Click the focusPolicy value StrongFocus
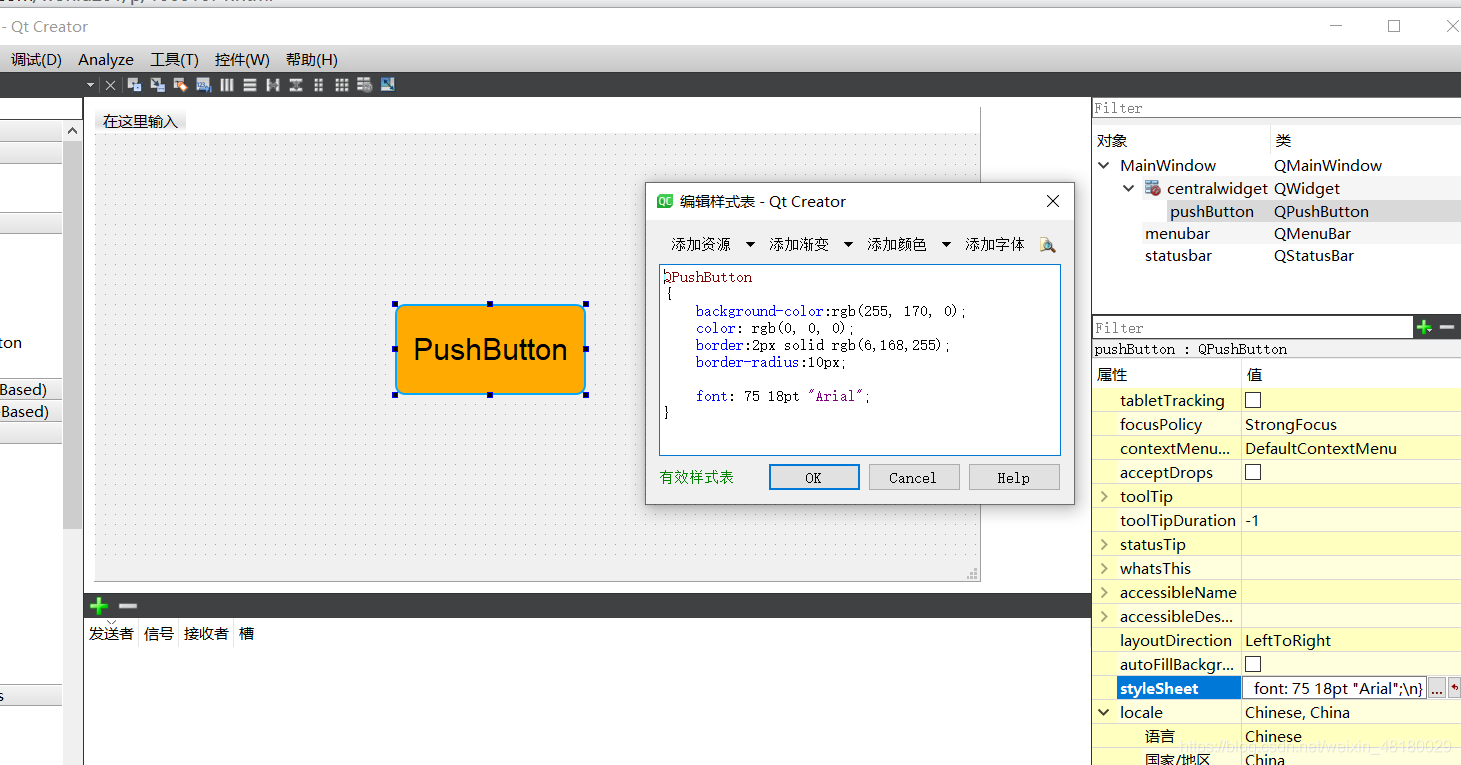Viewport: 1461px width, 765px height. pos(1290,424)
